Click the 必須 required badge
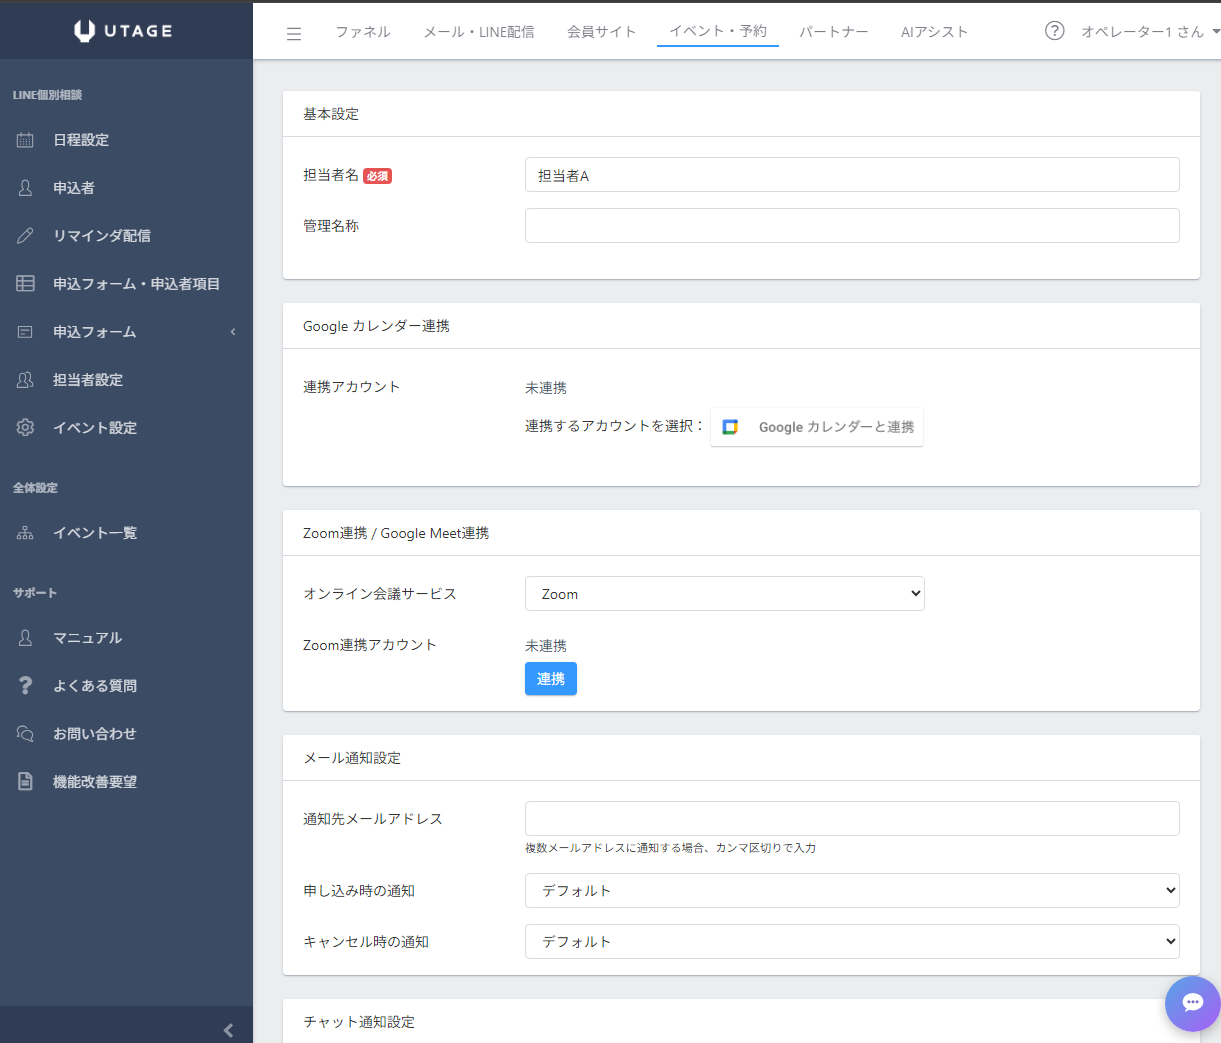Viewport: 1221px width, 1043px height. (377, 176)
